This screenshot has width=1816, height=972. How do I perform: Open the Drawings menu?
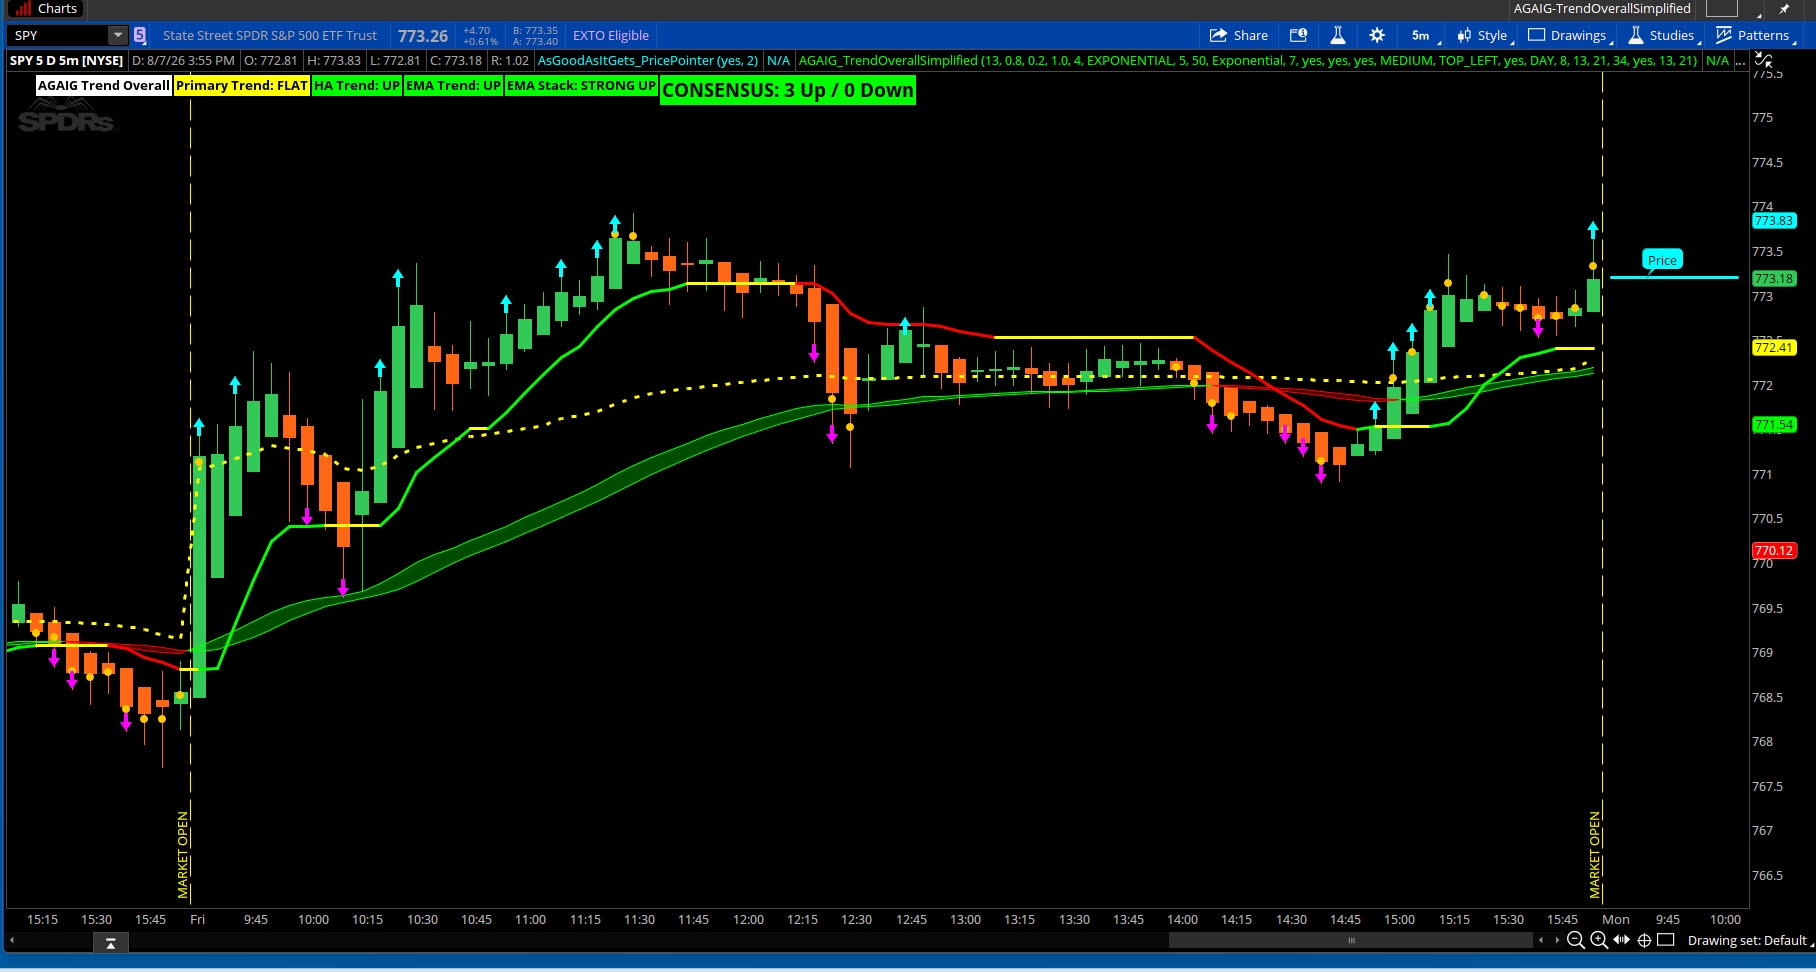click(1570, 35)
